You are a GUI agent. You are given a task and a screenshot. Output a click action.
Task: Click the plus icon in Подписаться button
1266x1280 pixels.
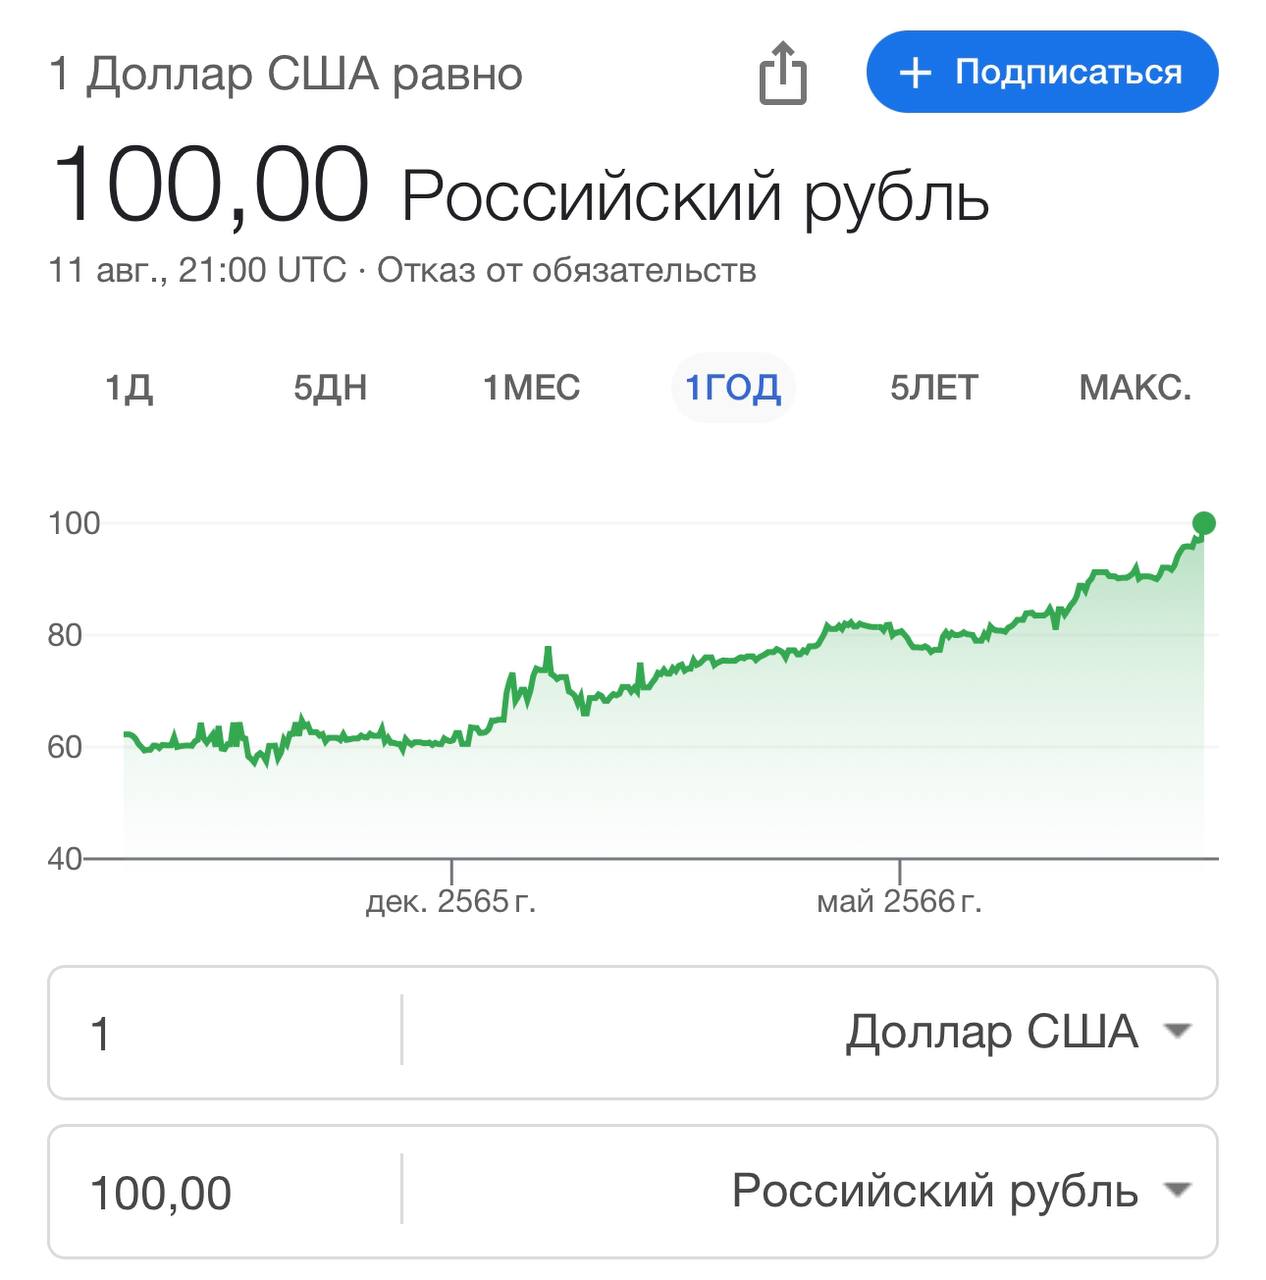(915, 73)
